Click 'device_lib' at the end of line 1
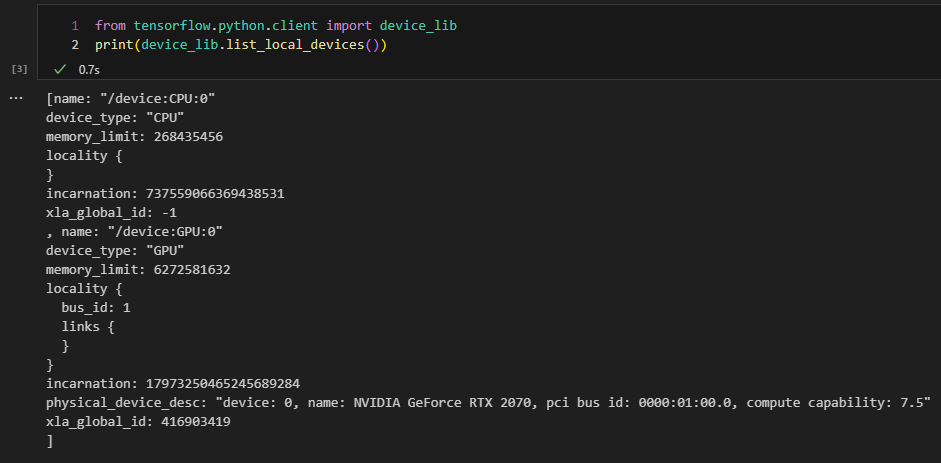Viewport: 941px width, 463px height. coord(418,25)
